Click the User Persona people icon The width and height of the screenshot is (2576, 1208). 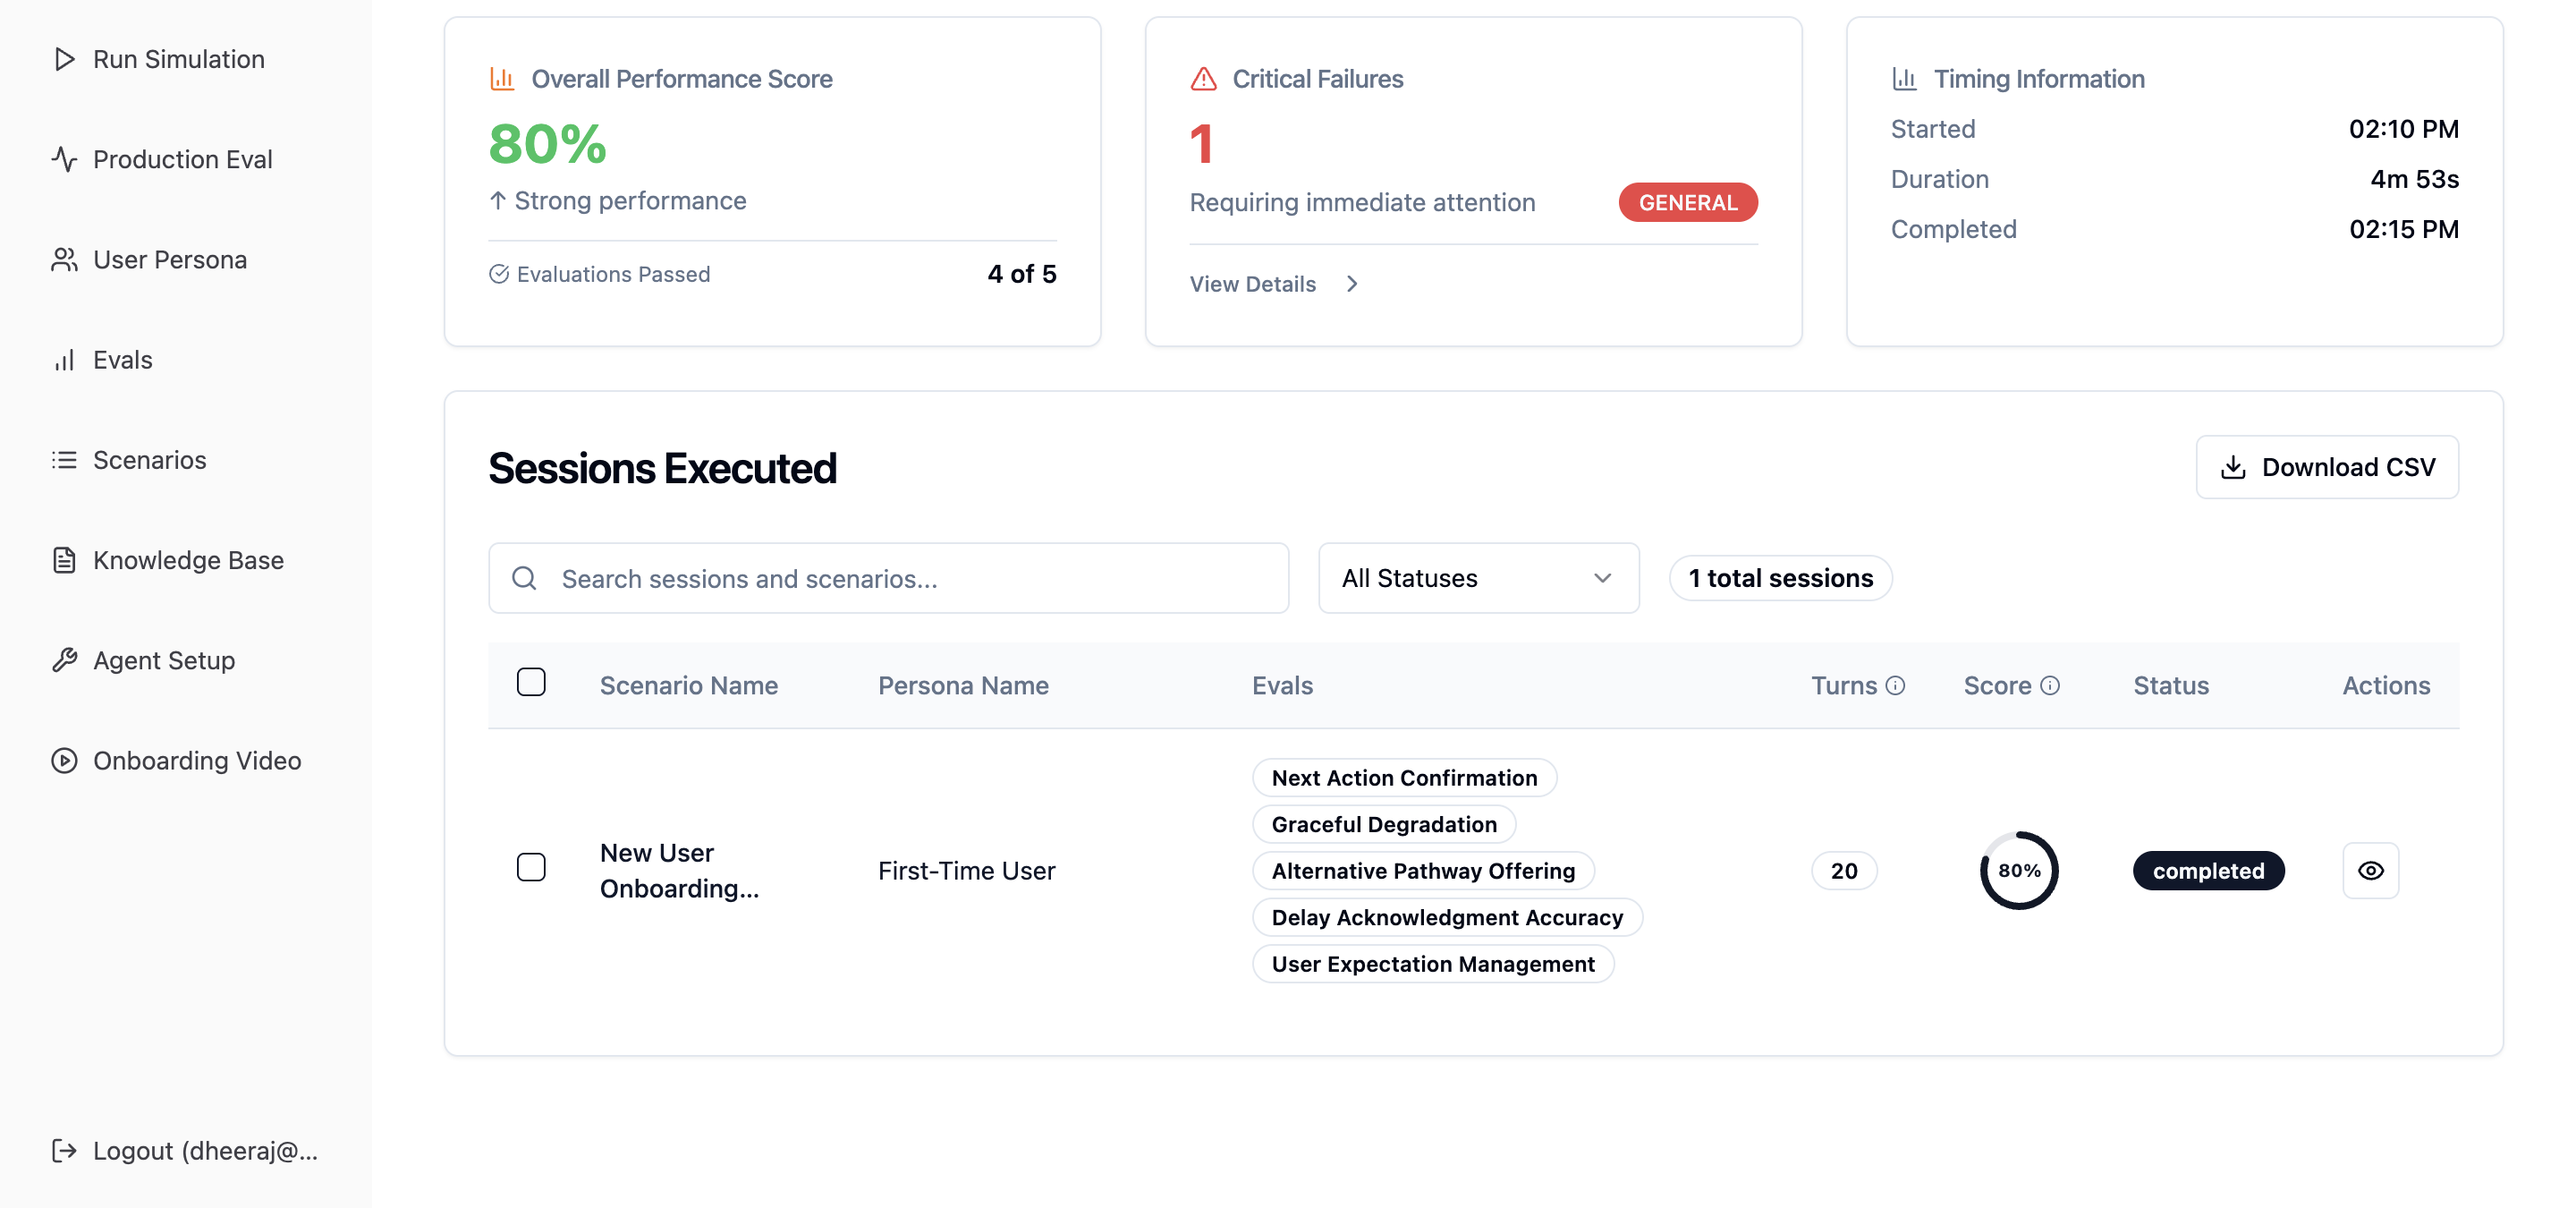[64, 260]
